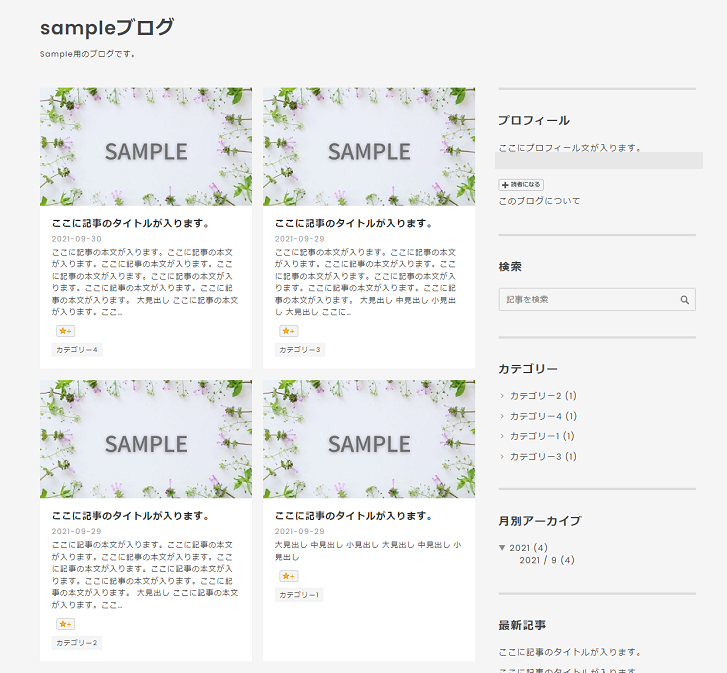Click the カテゴリー1 tag under article
The height and width of the screenshot is (673, 727).
click(299, 595)
